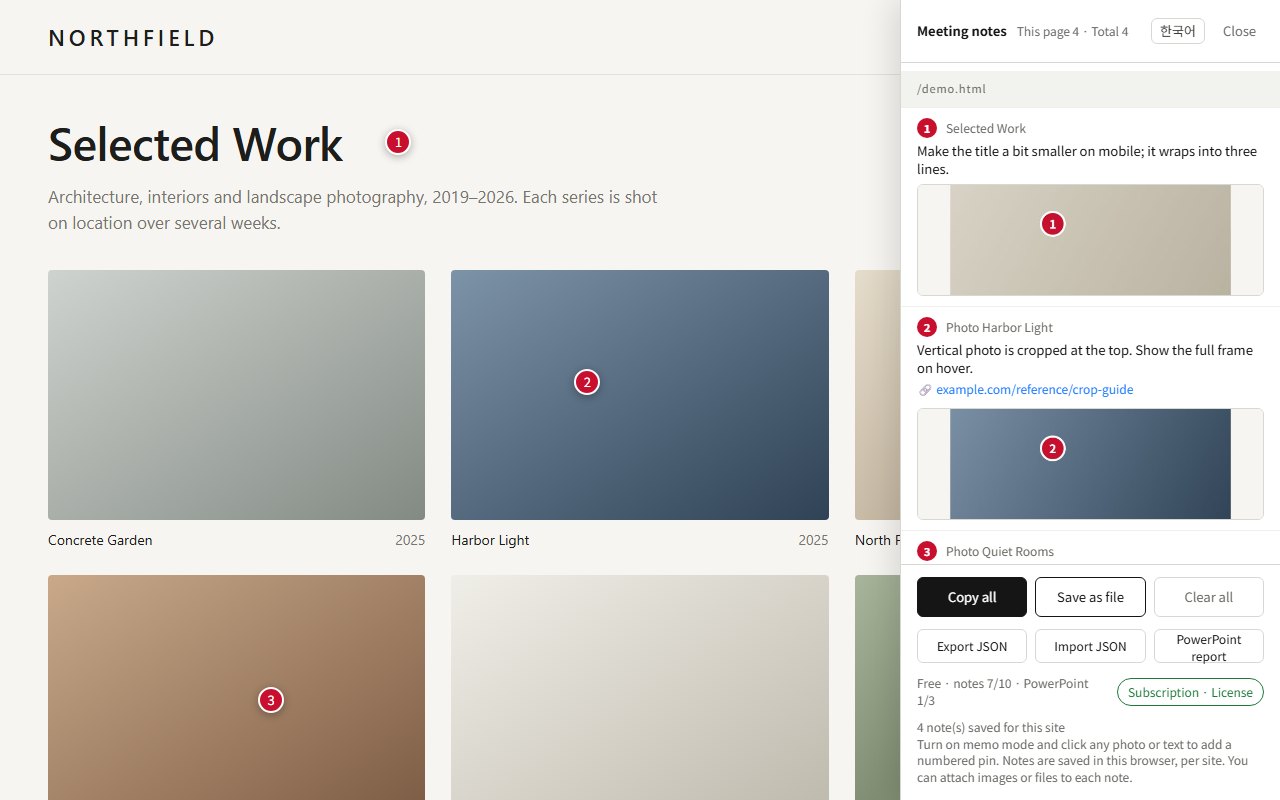
Task: Click "Free · notes 7/10" usage text
Action: [1003, 692]
